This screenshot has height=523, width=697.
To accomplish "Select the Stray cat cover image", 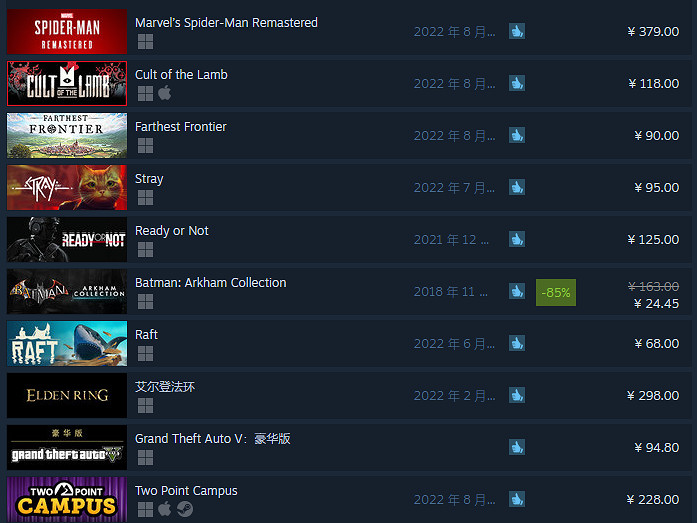I will (x=67, y=188).
